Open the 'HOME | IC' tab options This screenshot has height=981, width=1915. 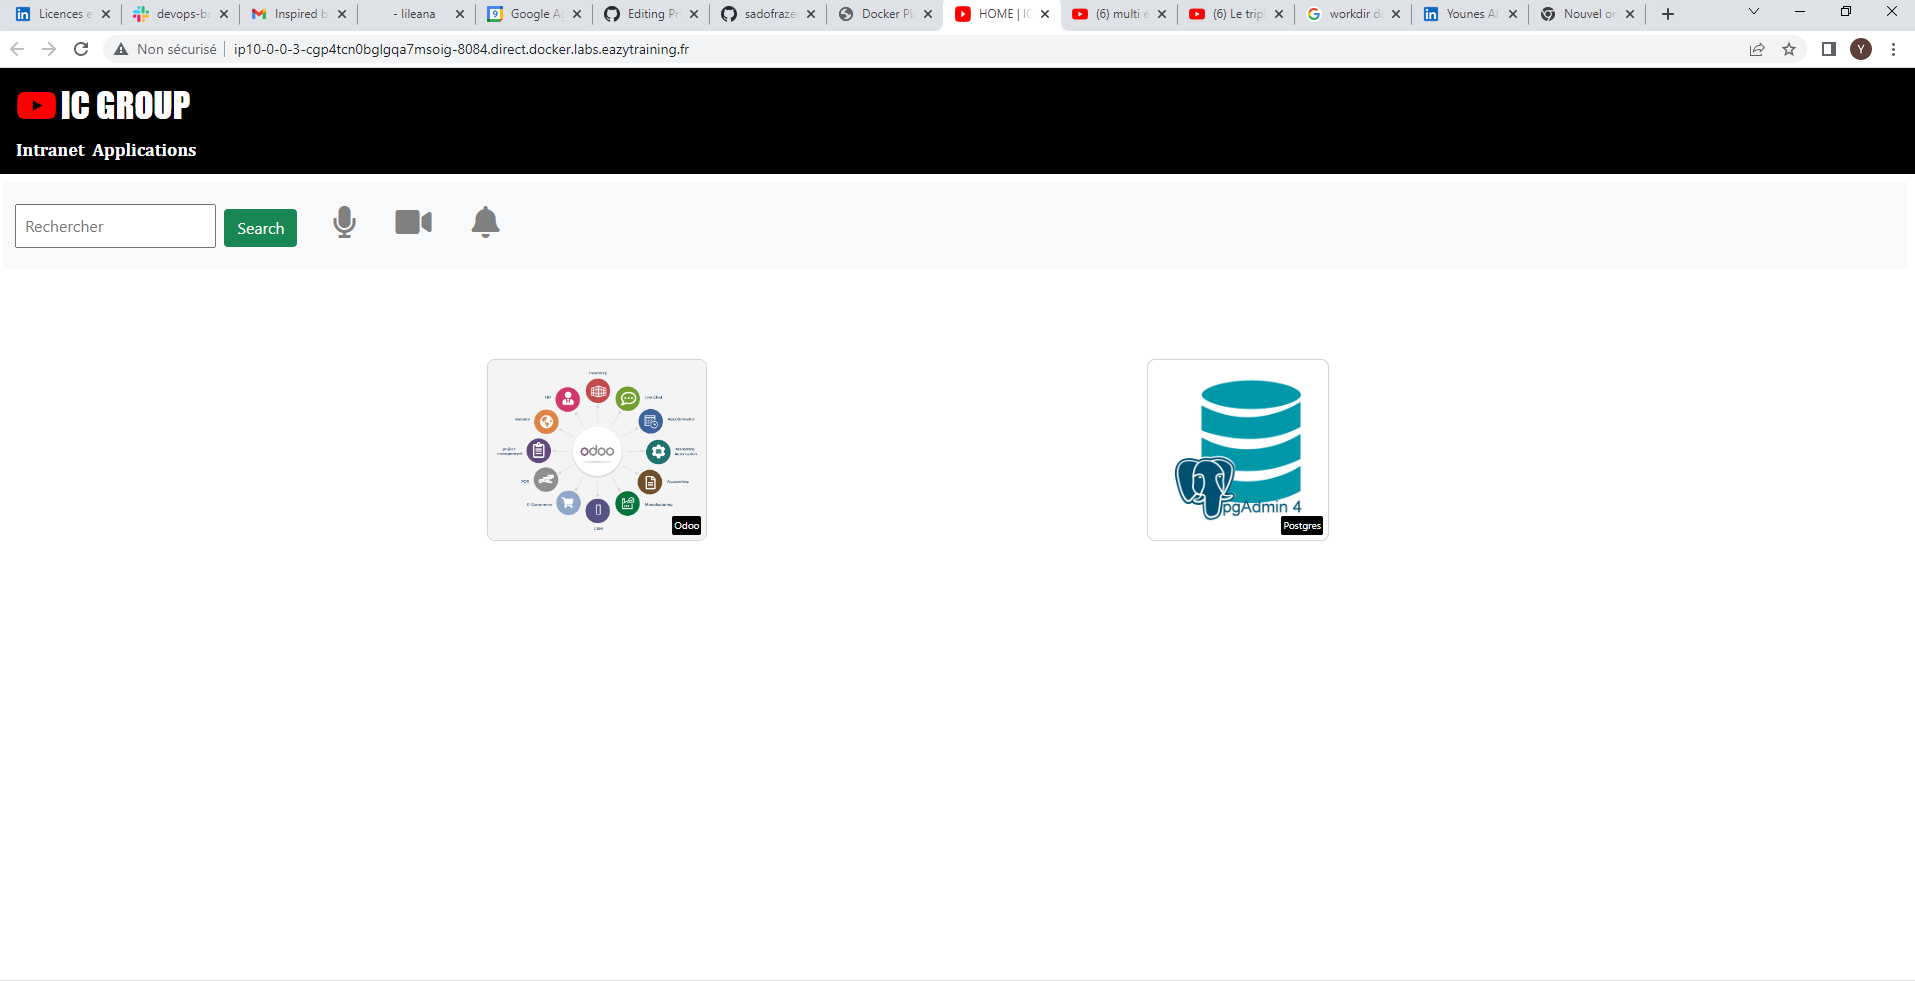(x=1045, y=14)
